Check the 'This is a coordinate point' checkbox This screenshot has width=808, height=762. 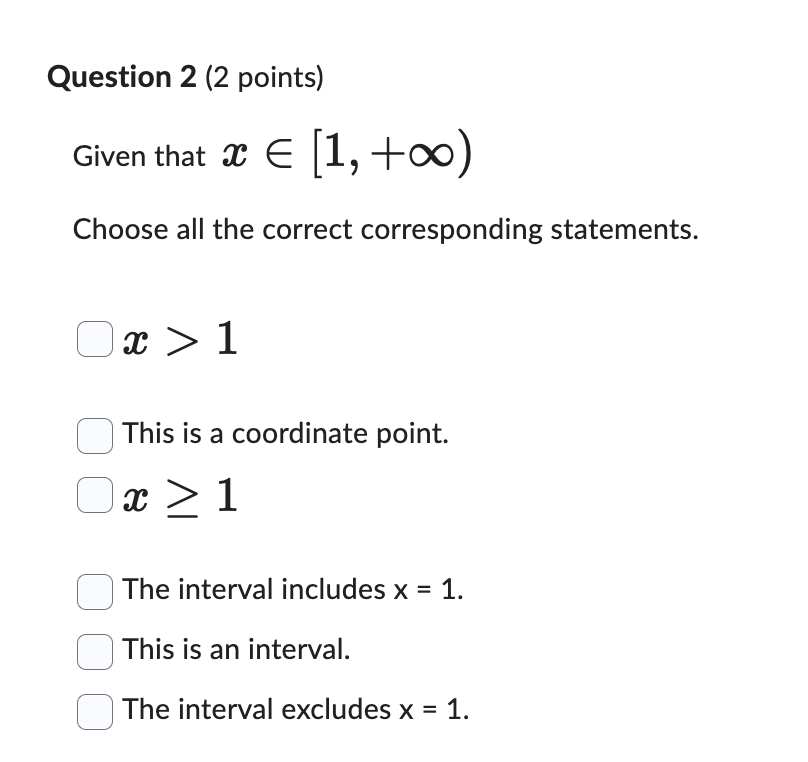click(x=94, y=435)
